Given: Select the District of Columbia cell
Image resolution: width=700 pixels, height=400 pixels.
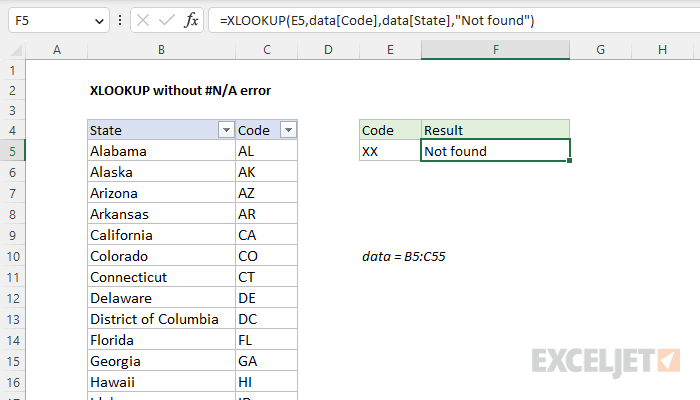Looking at the screenshot, I should 160,319.
